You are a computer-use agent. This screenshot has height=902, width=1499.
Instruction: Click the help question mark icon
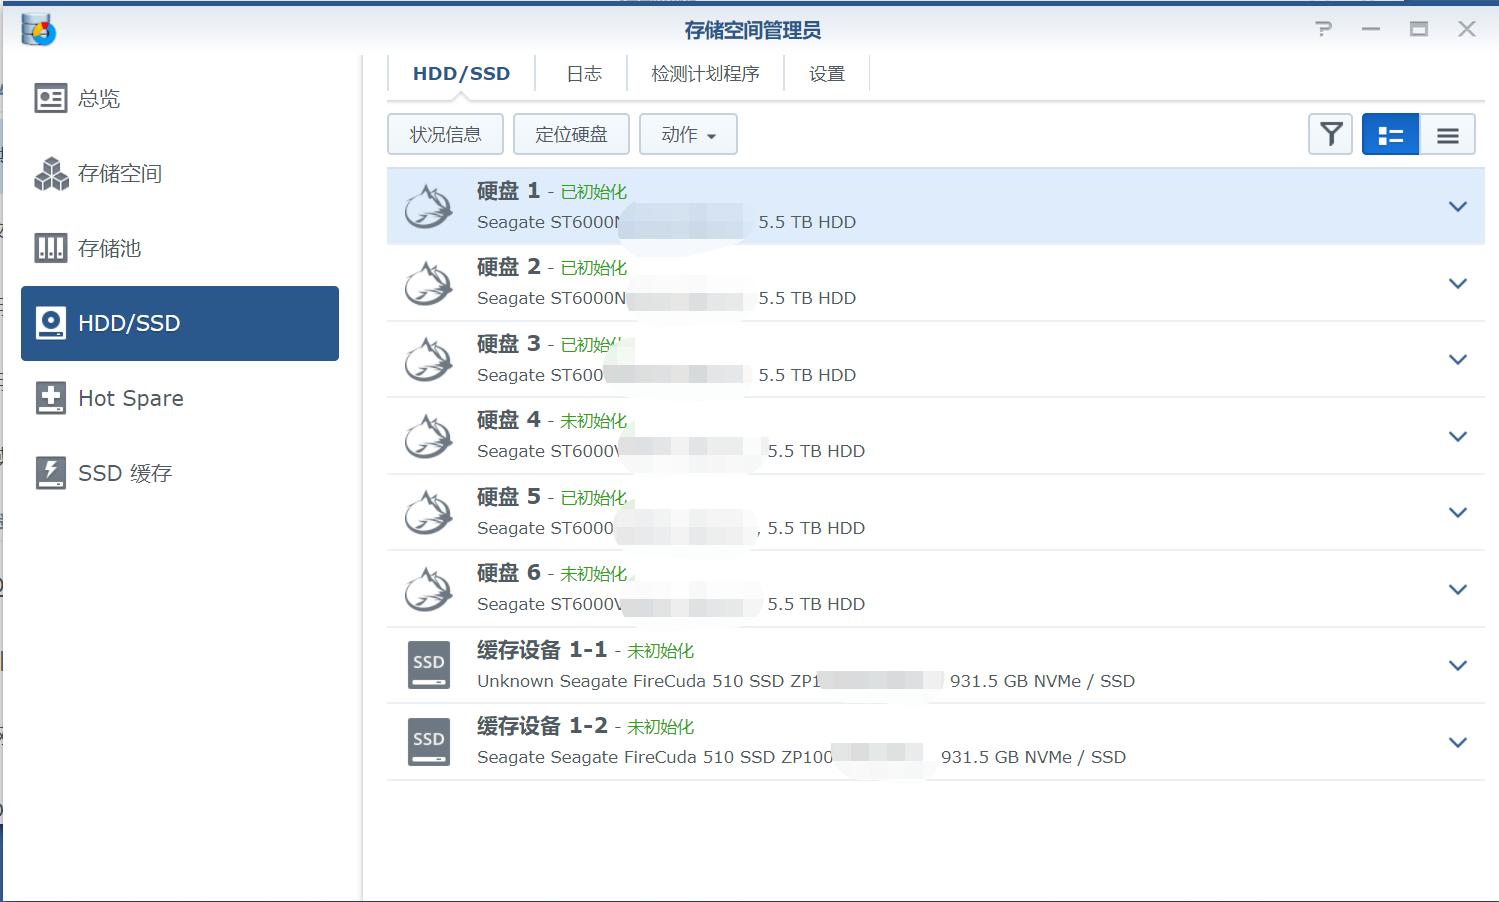pyautogui.click(x=1322, y=30)
